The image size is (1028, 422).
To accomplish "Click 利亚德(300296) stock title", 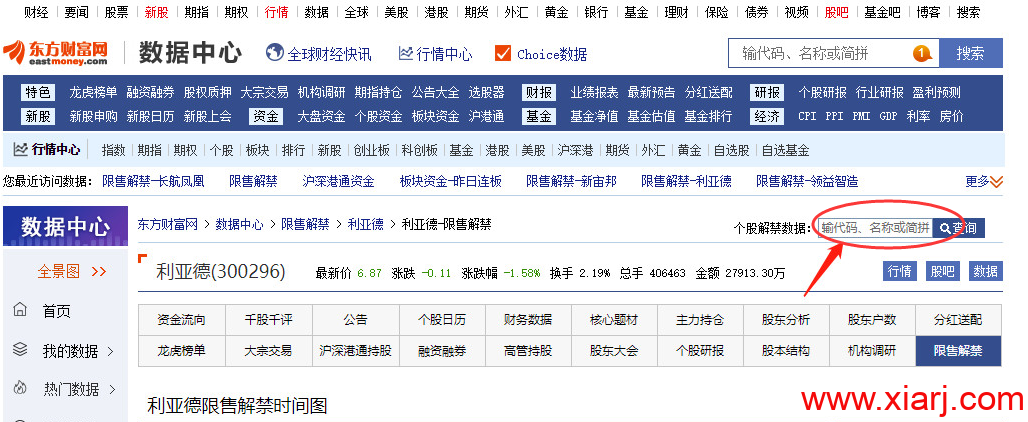I will 221,271.
